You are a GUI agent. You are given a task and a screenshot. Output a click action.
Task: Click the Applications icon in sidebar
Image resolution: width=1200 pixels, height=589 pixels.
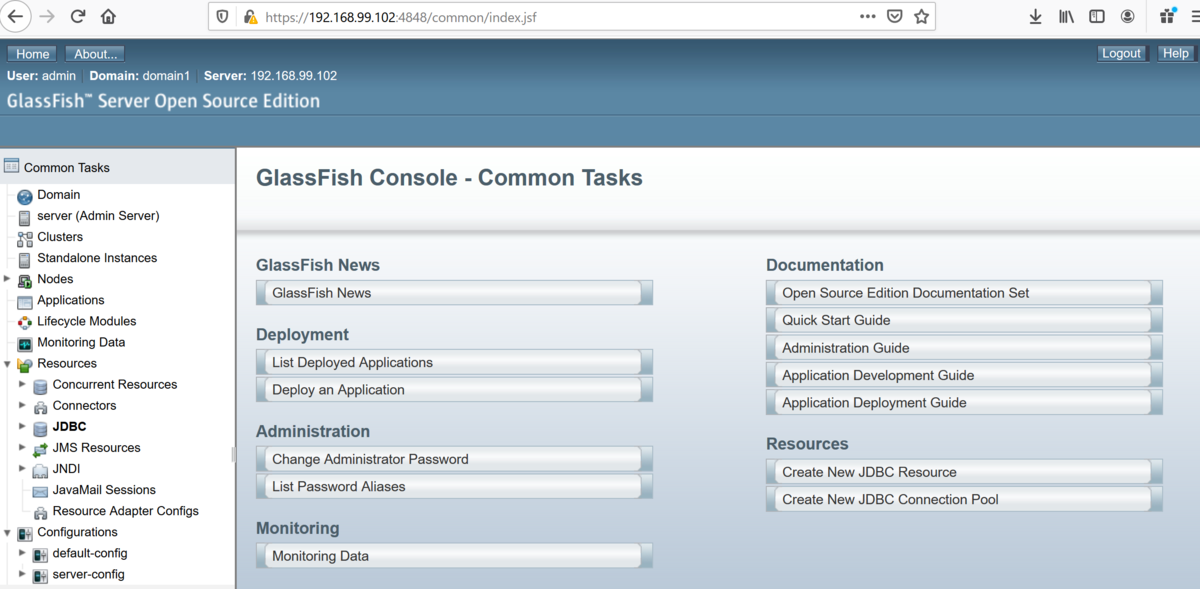click(25, 301)
